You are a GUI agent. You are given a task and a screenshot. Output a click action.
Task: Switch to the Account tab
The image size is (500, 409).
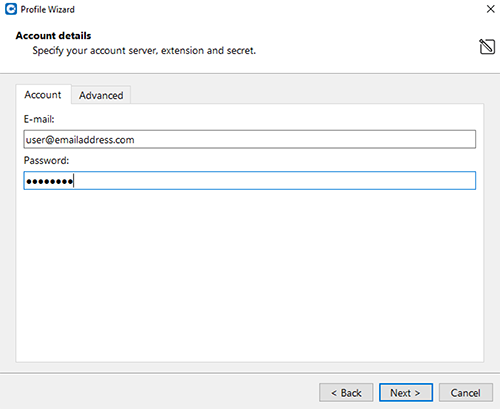[43, 95]
